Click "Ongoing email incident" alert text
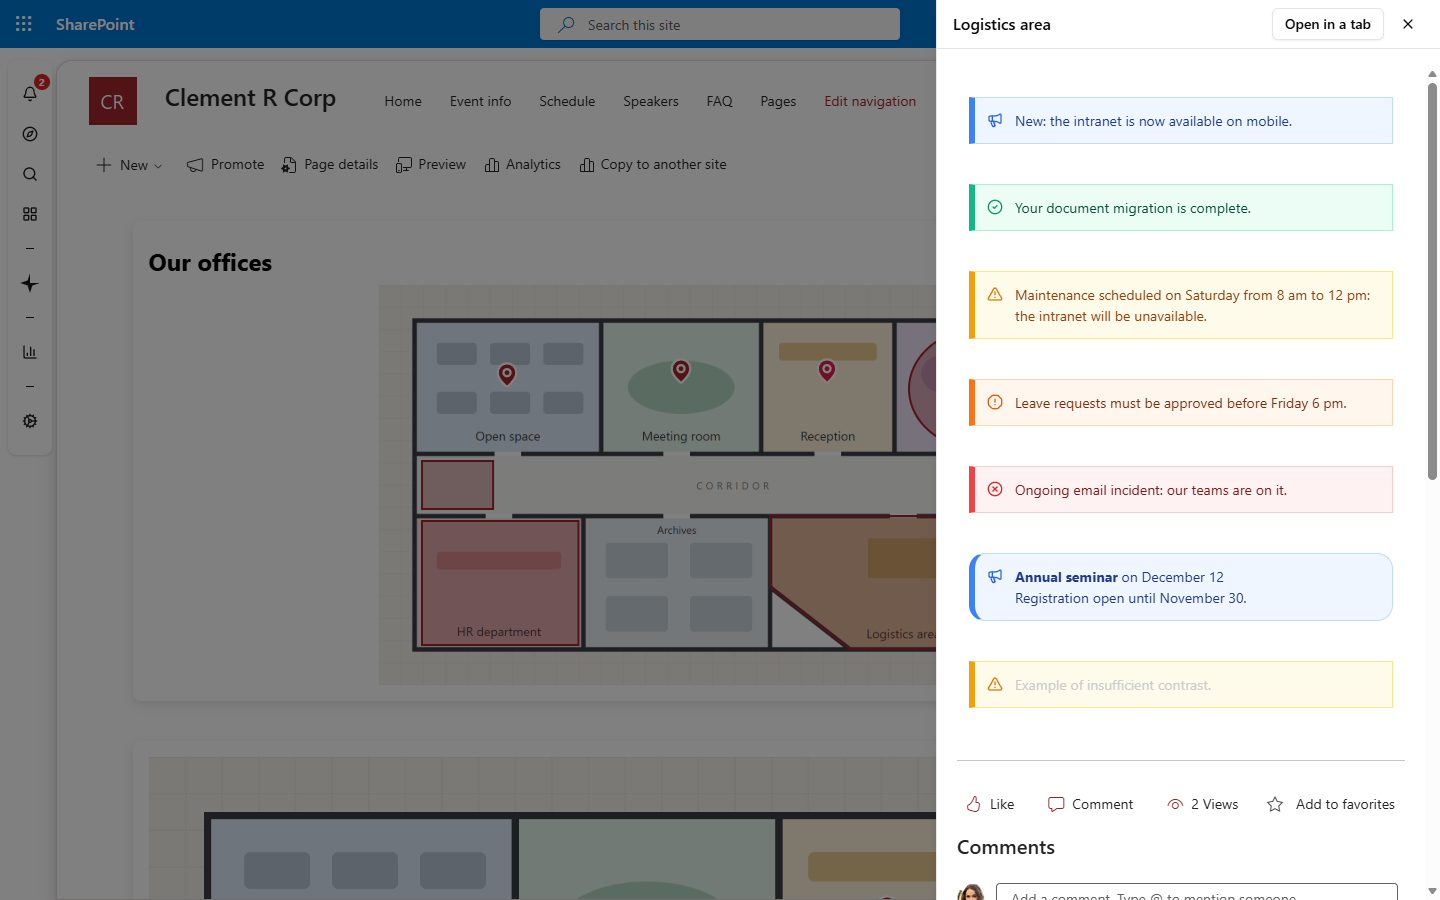Screen dimensions: 1440x900 [x=1151, y=490]
